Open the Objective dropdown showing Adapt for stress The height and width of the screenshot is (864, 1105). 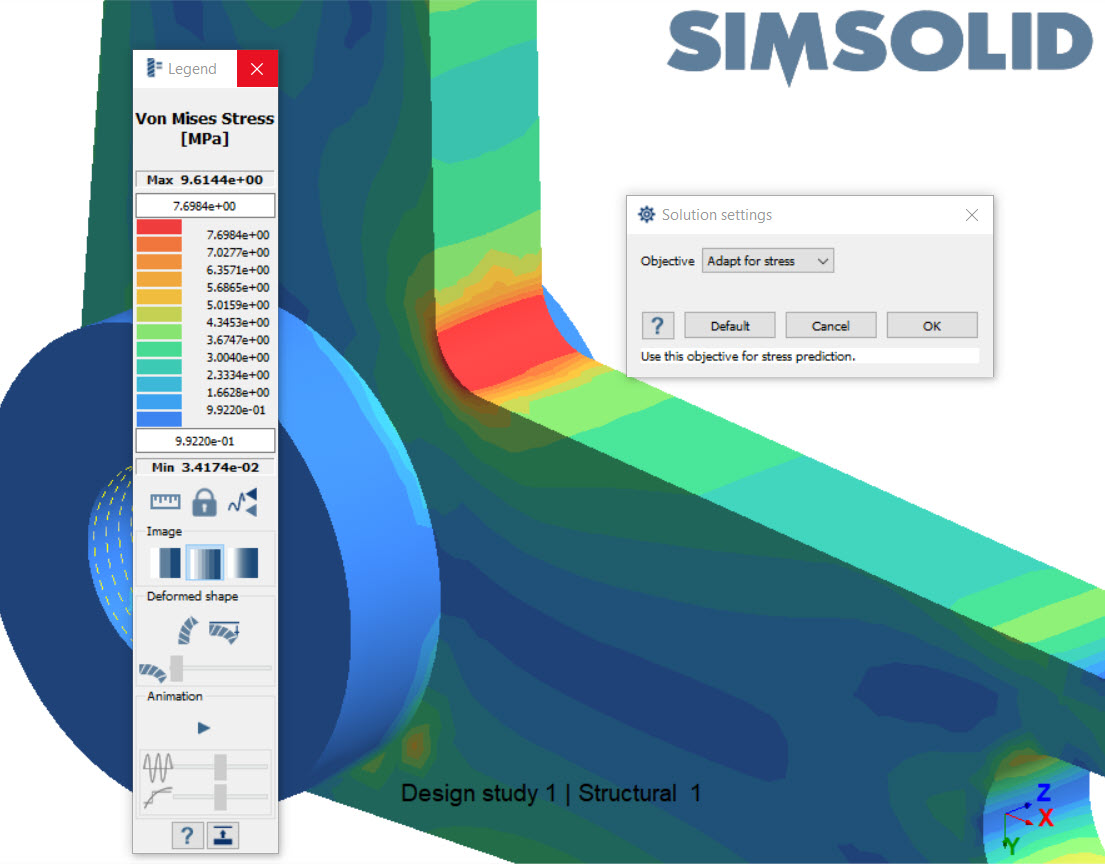point(767,260)
